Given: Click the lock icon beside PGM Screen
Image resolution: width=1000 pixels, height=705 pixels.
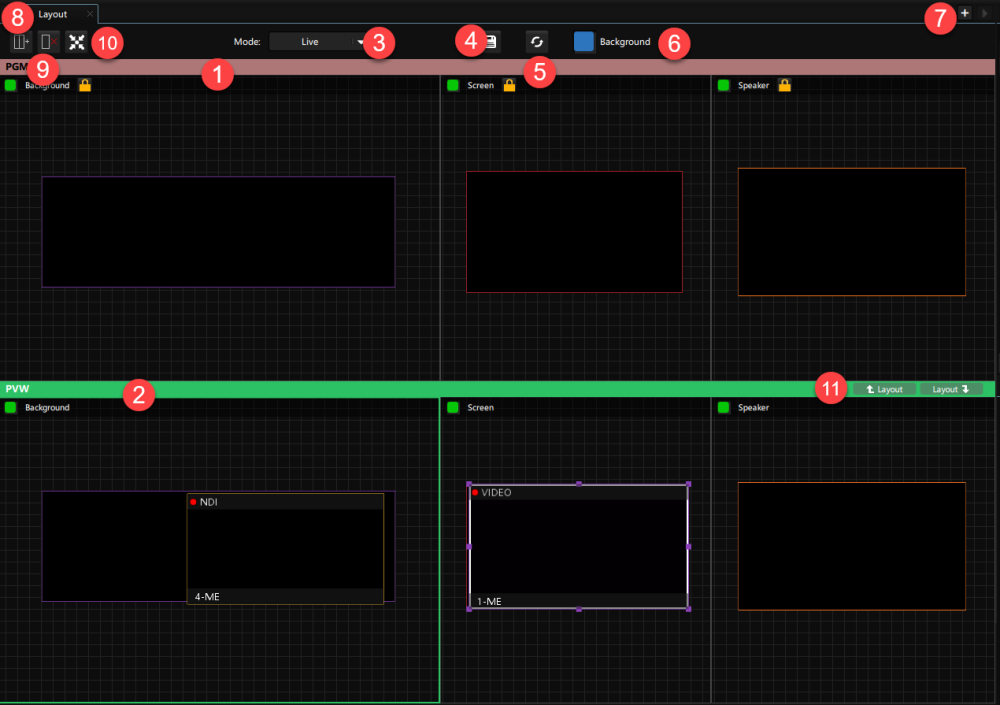Looking at the screenshot, I should (509, 85).
